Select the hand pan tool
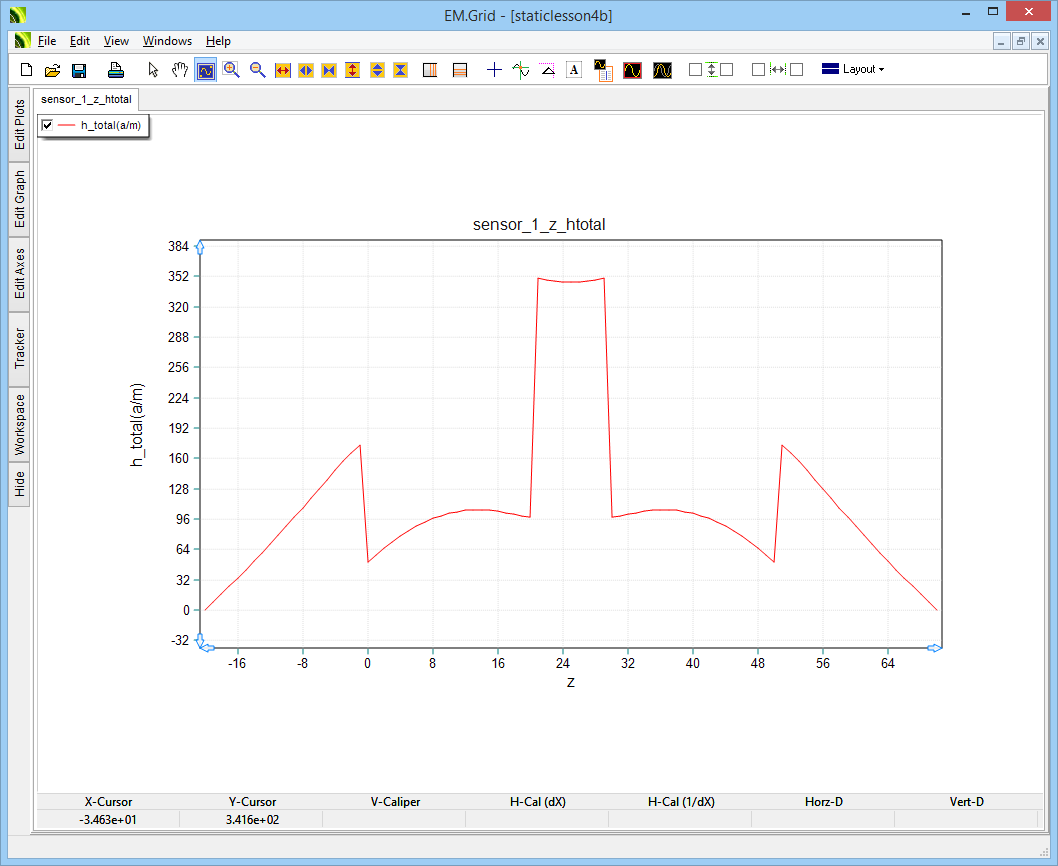Screen dimensions: 1058x866 click(180, 70)
